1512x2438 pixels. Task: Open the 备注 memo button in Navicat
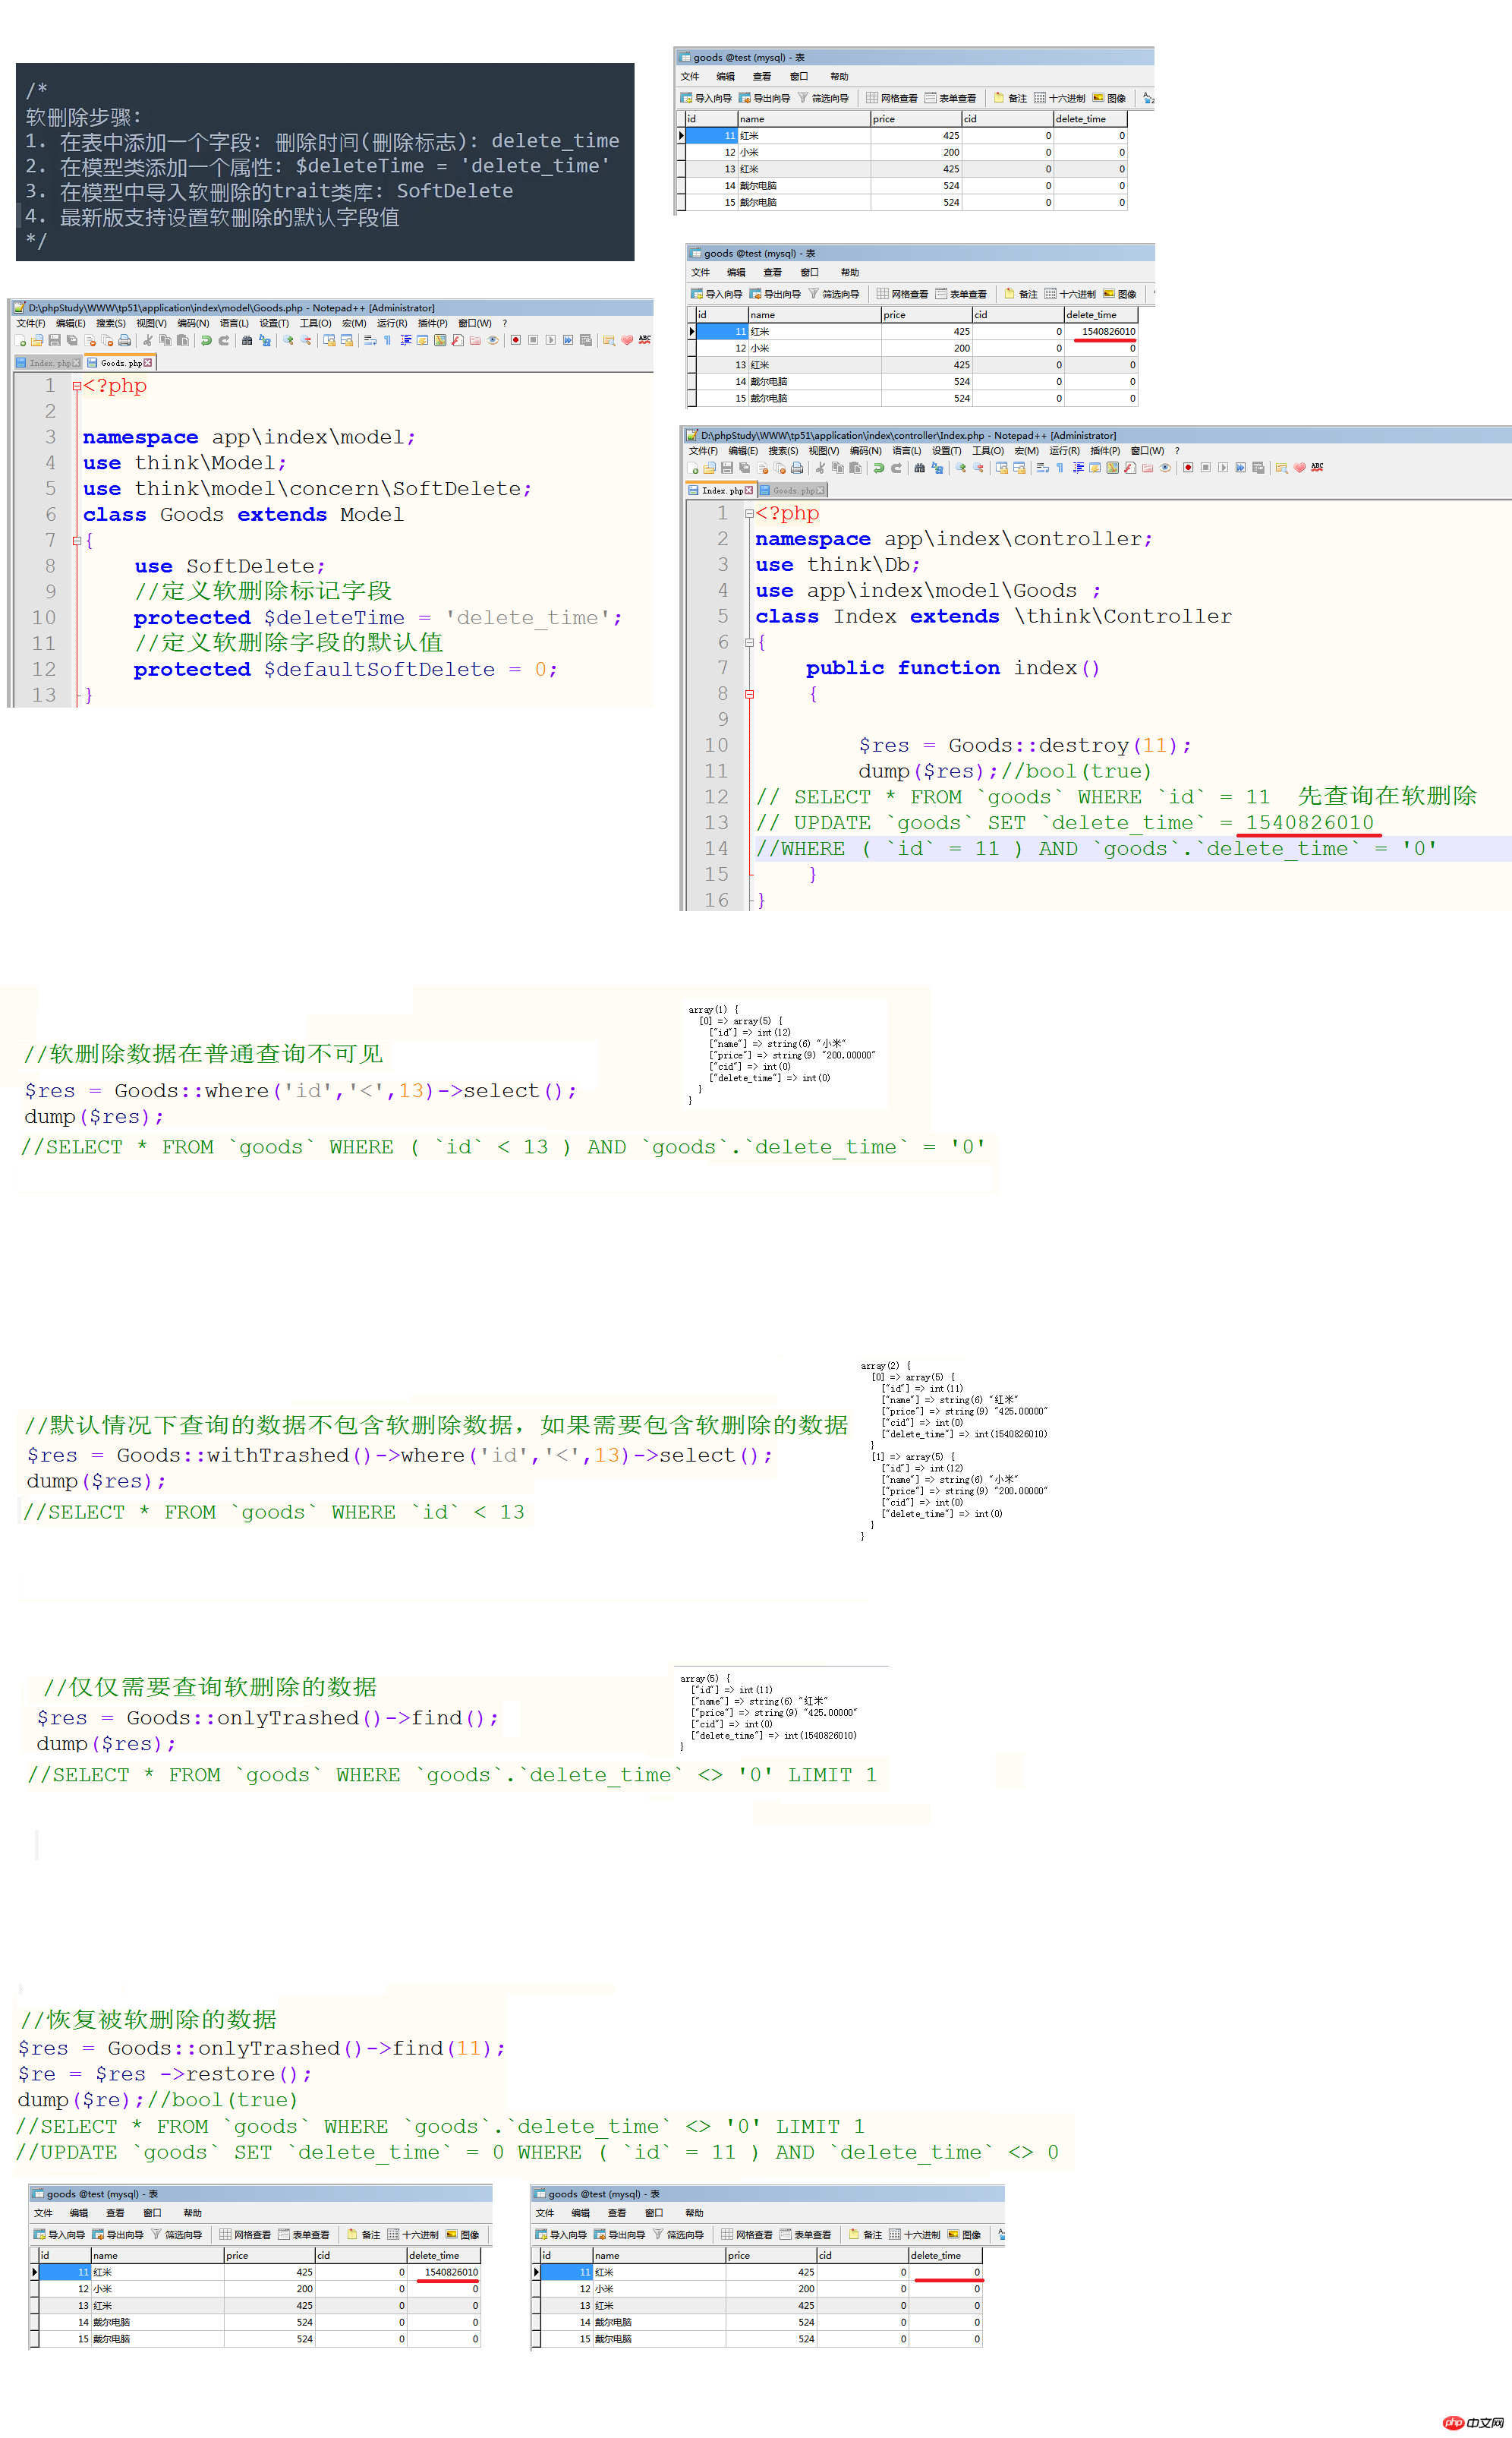[x=1013, y=97]
